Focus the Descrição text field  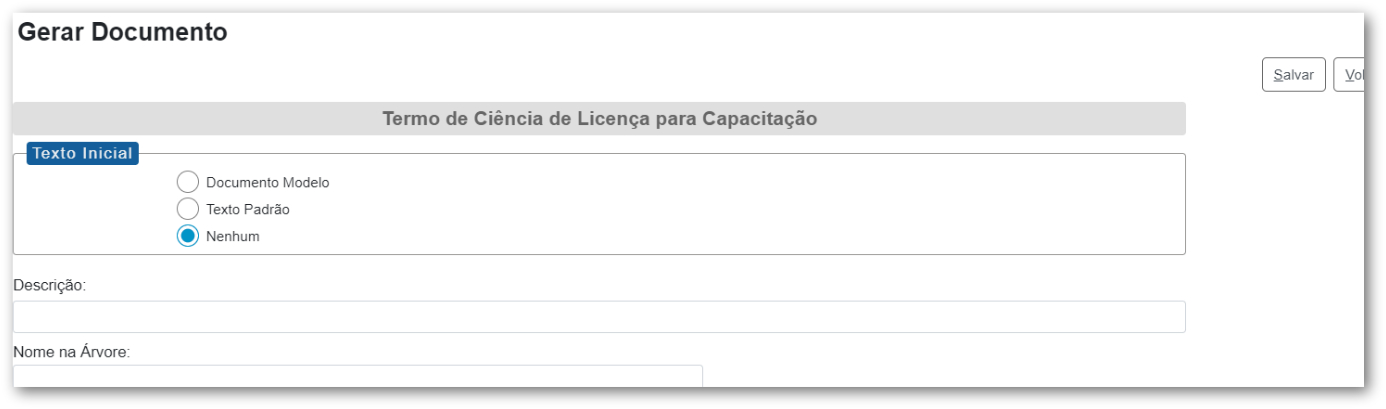point(599,317)
